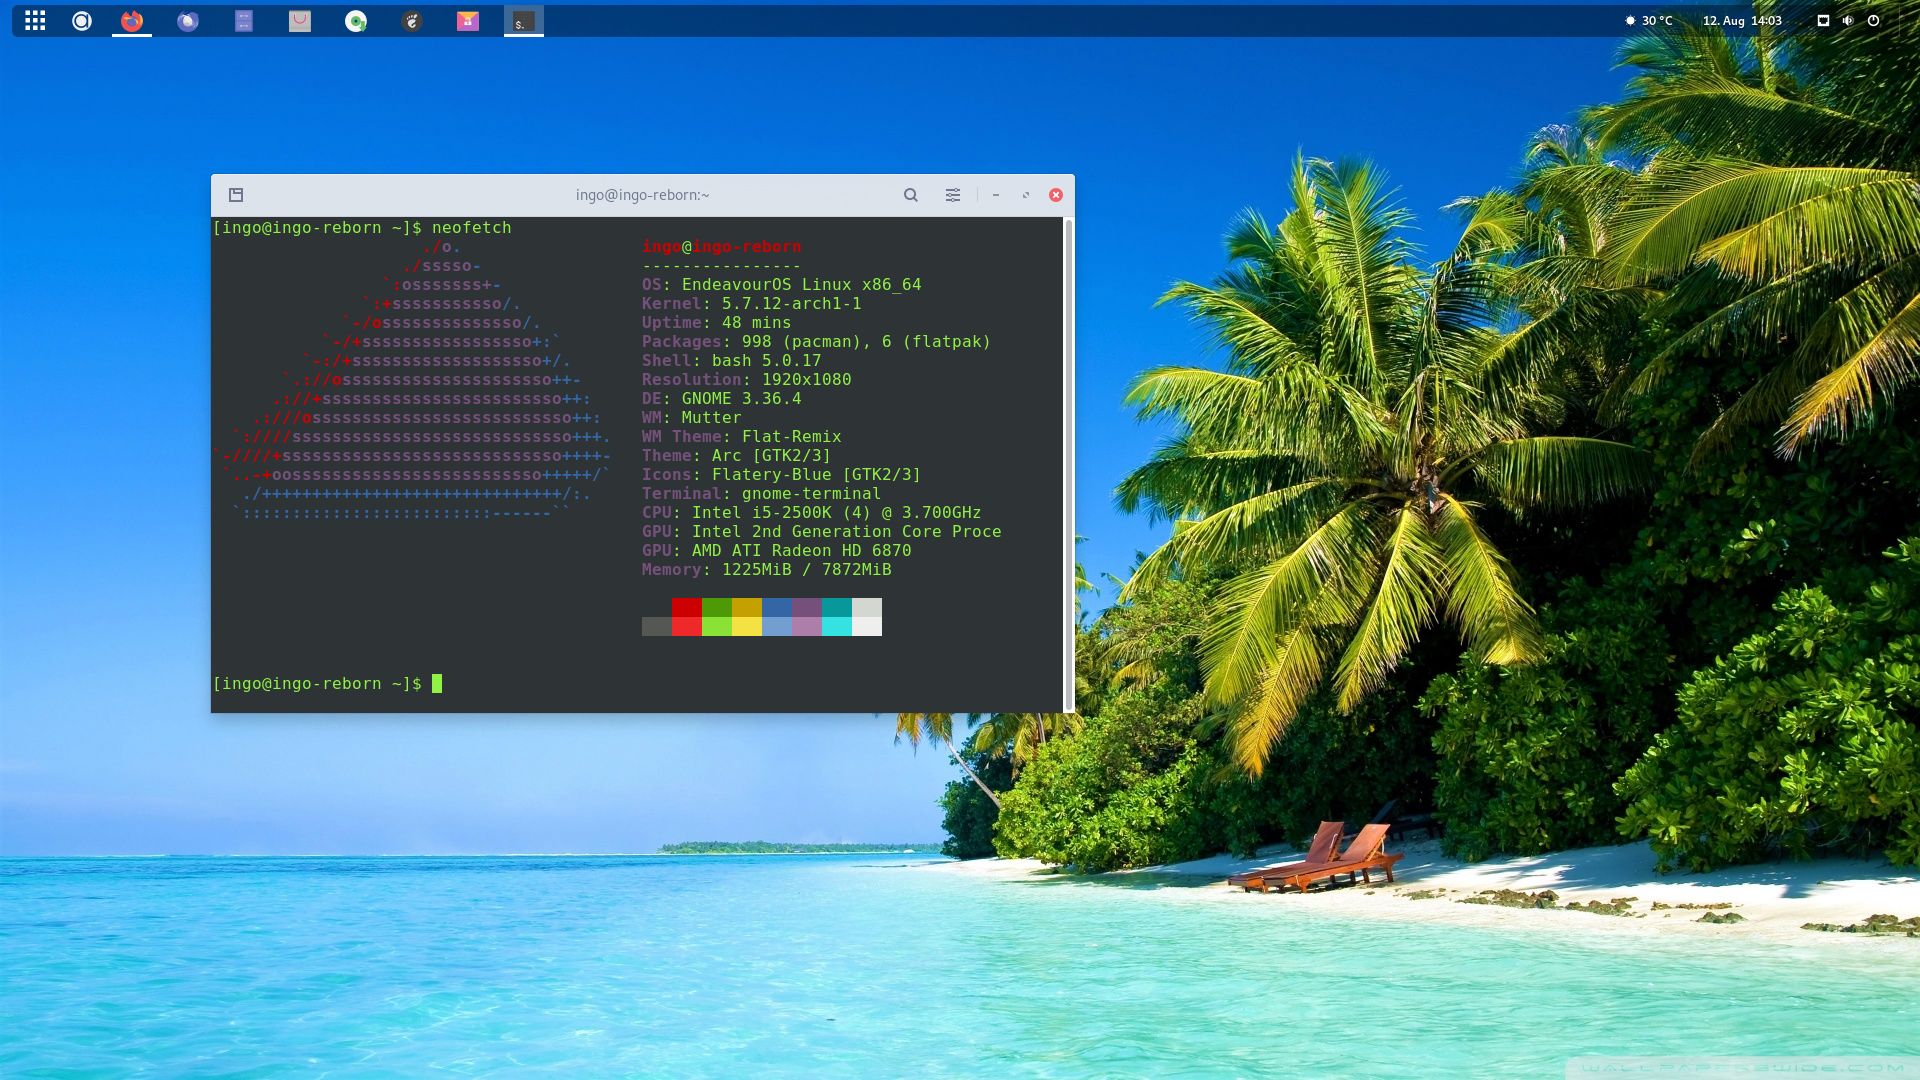Open the software store bag icon
The height and width of the screenshot is (1080, 1920).
pos(300,21)
